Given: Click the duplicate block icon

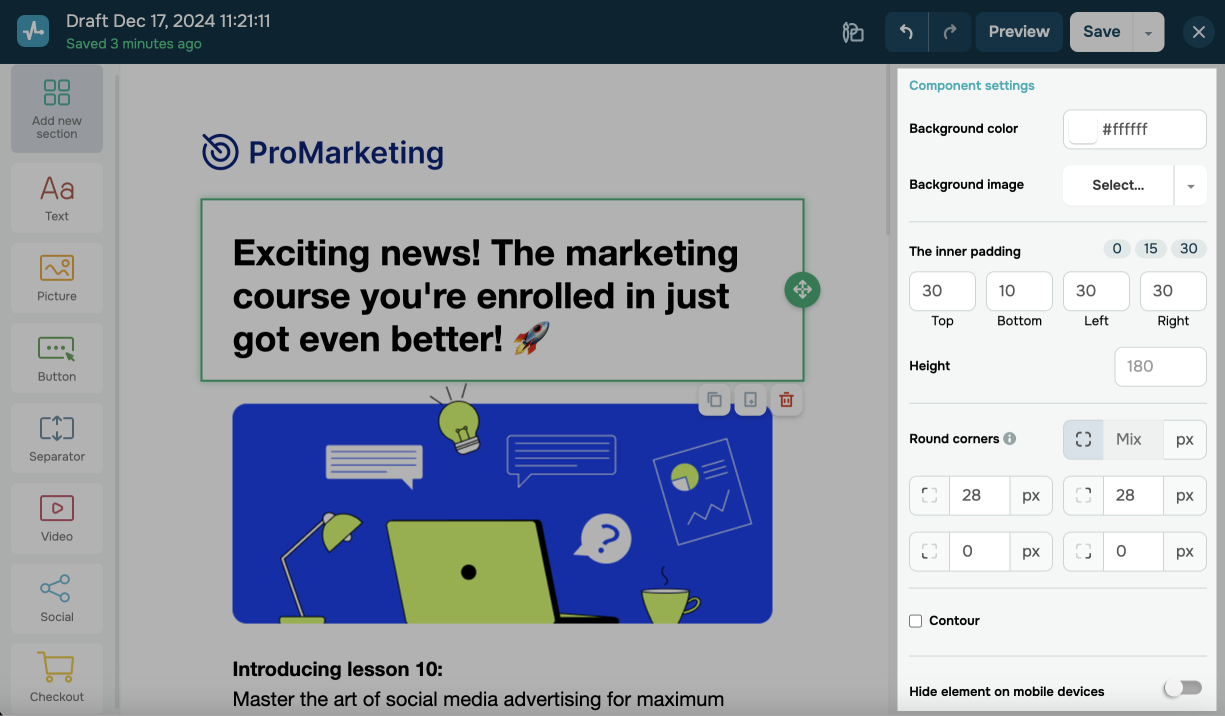Looking at the screenshot, I should (714, 400).
